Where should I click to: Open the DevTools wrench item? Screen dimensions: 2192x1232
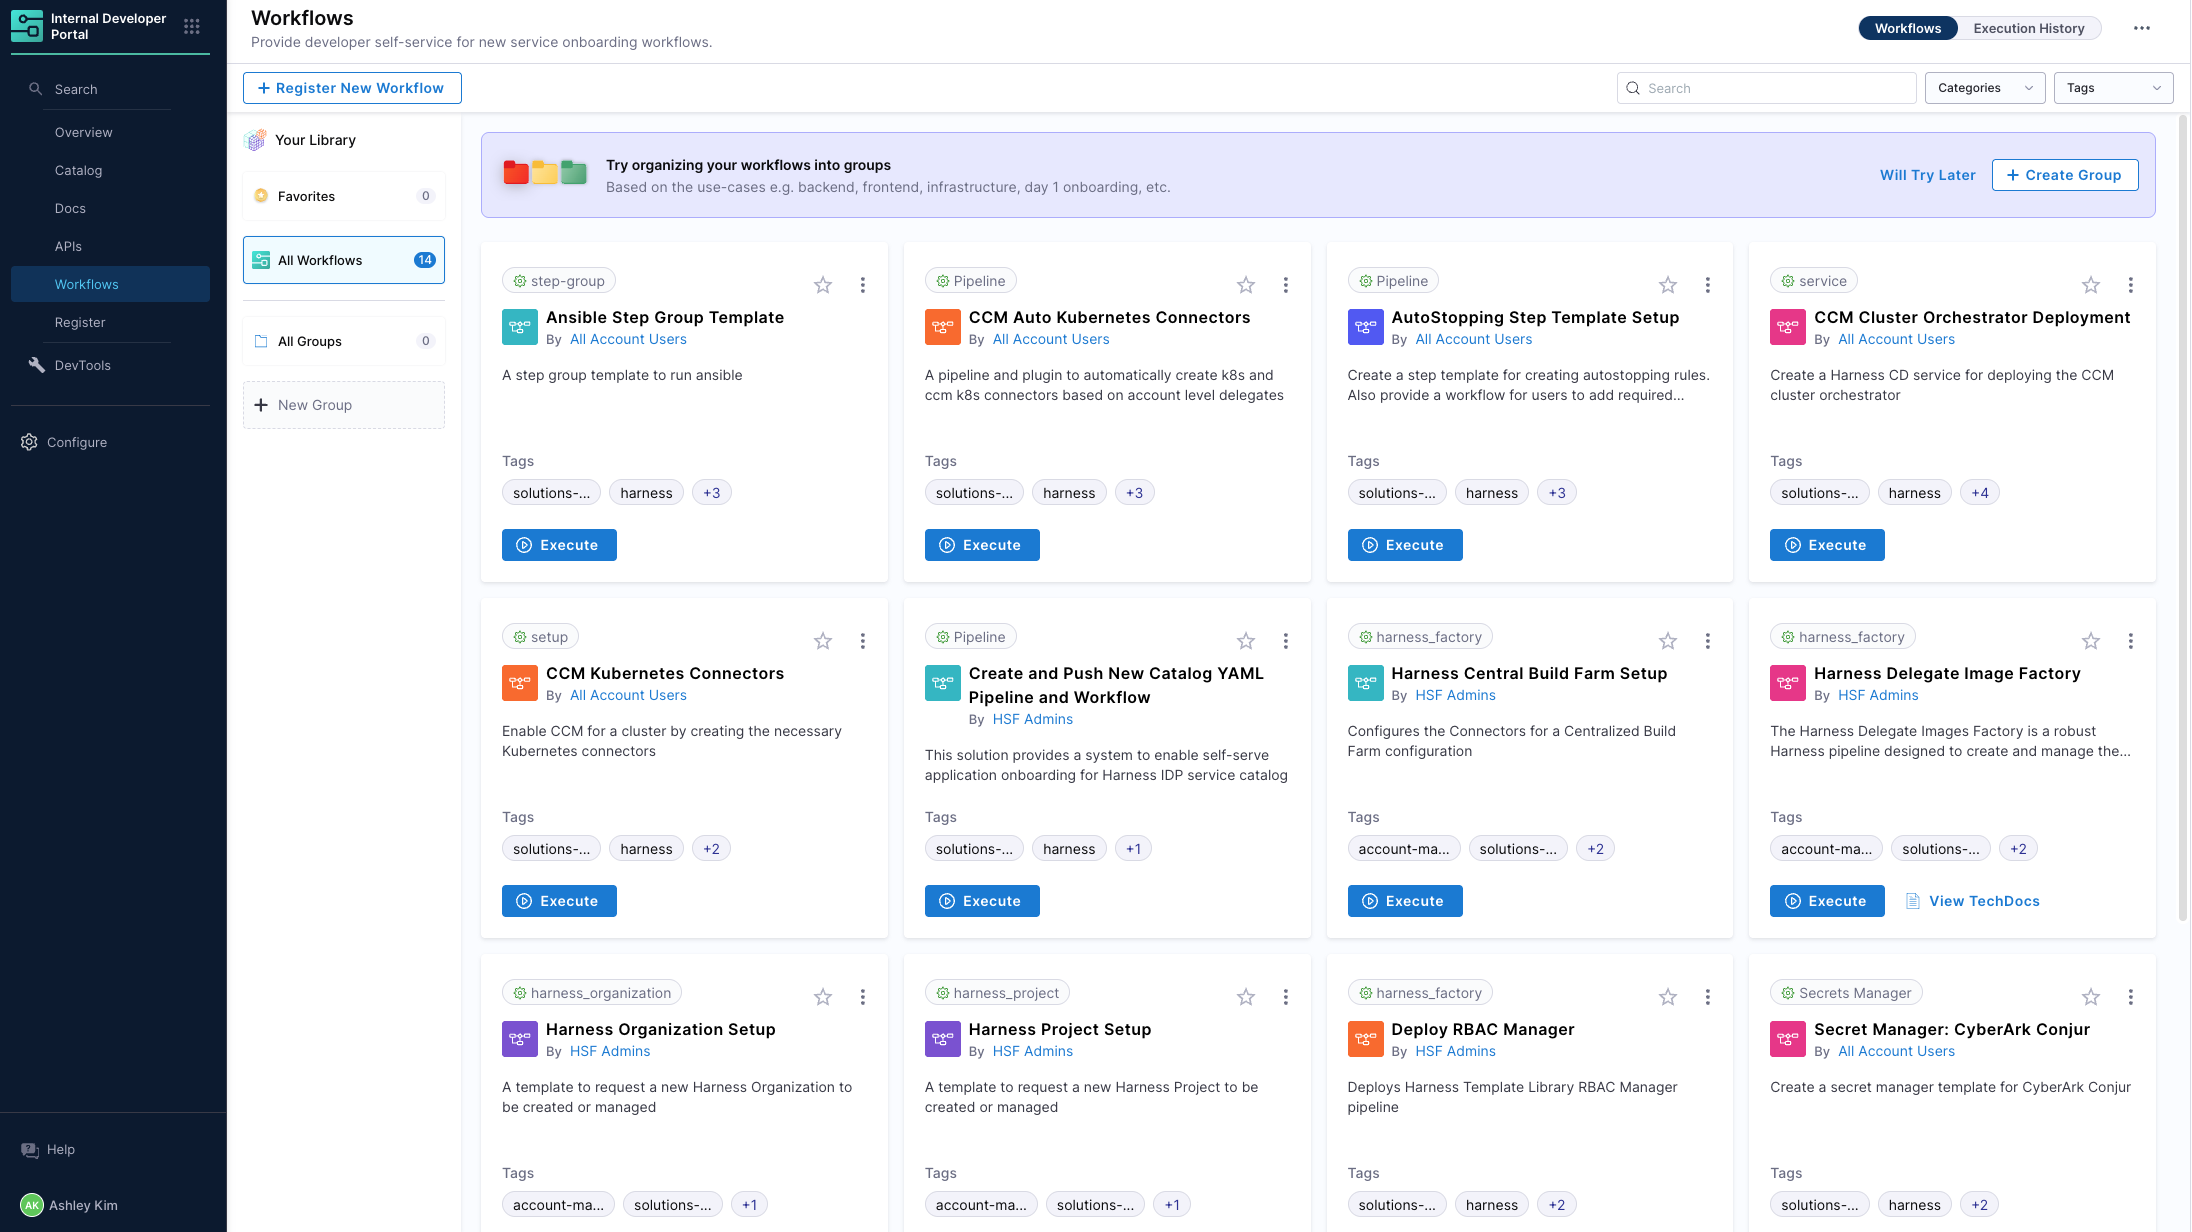(x=37, y=365)
